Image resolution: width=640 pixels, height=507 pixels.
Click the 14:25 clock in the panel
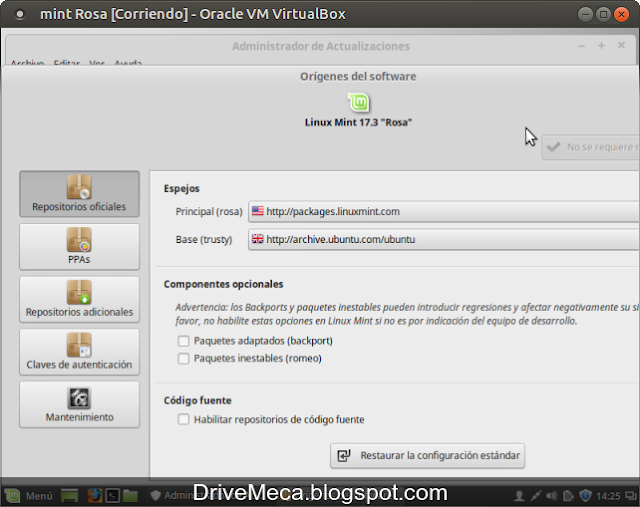[608, 496]
